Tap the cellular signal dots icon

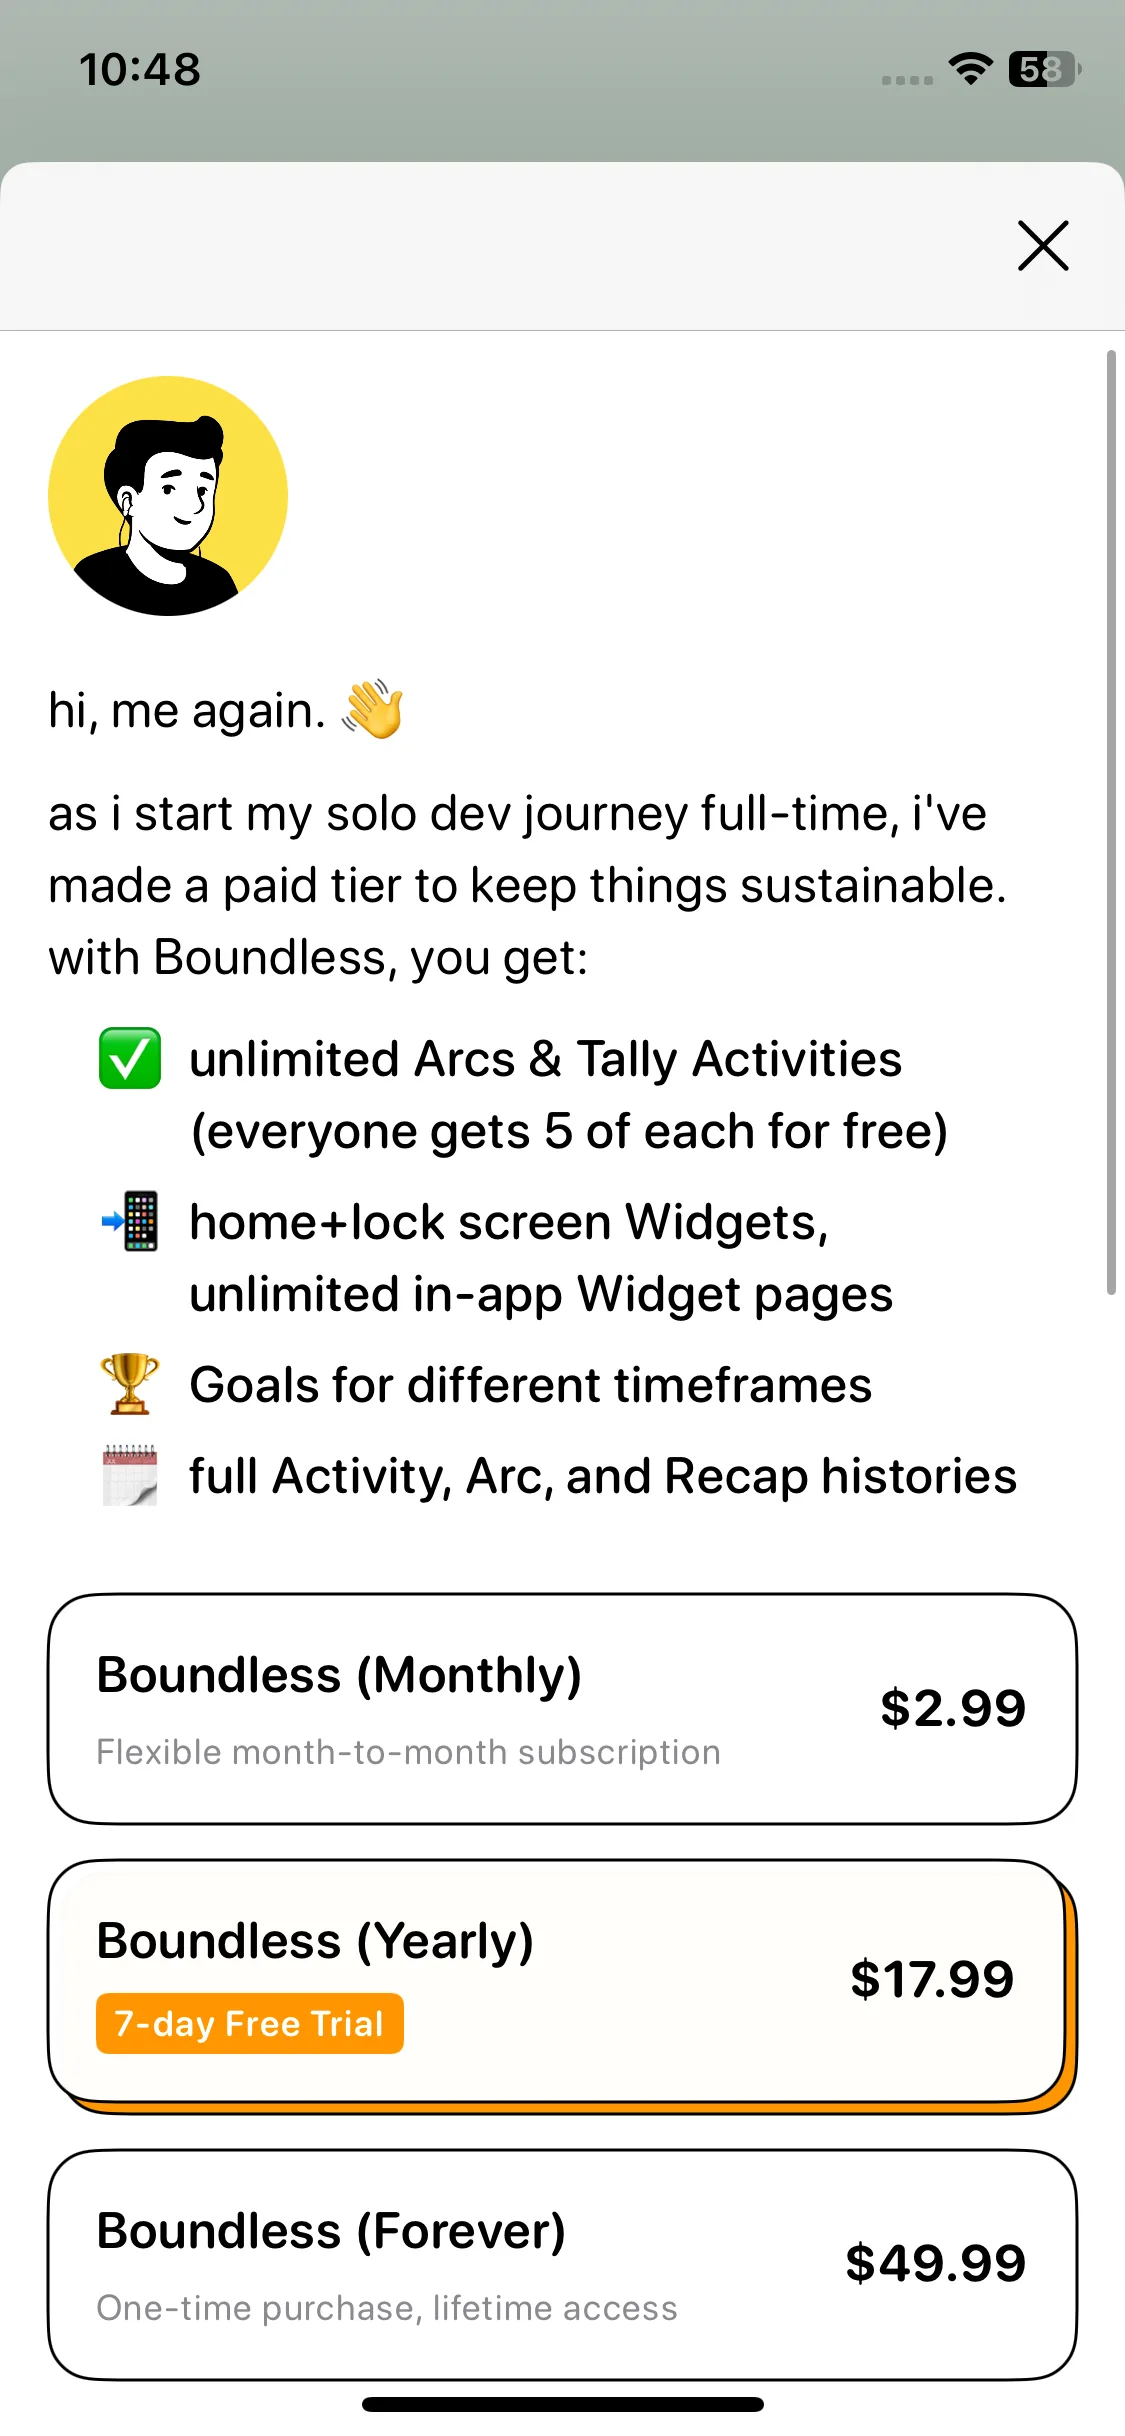907,80
